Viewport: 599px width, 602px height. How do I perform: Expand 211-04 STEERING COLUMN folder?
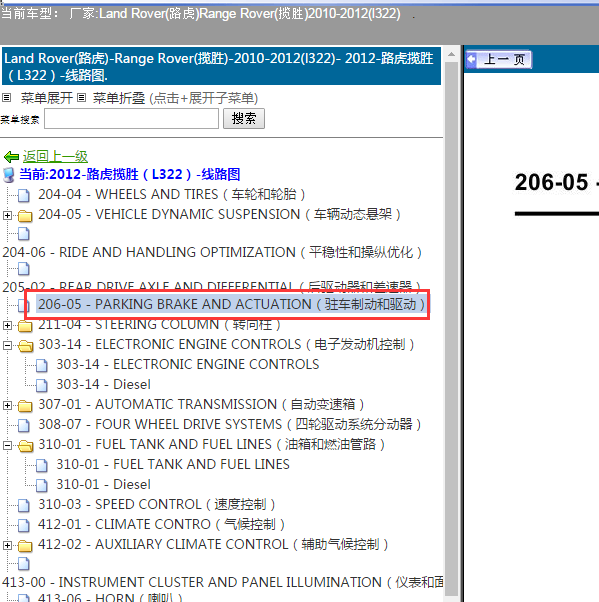click(x=7, y=326)
